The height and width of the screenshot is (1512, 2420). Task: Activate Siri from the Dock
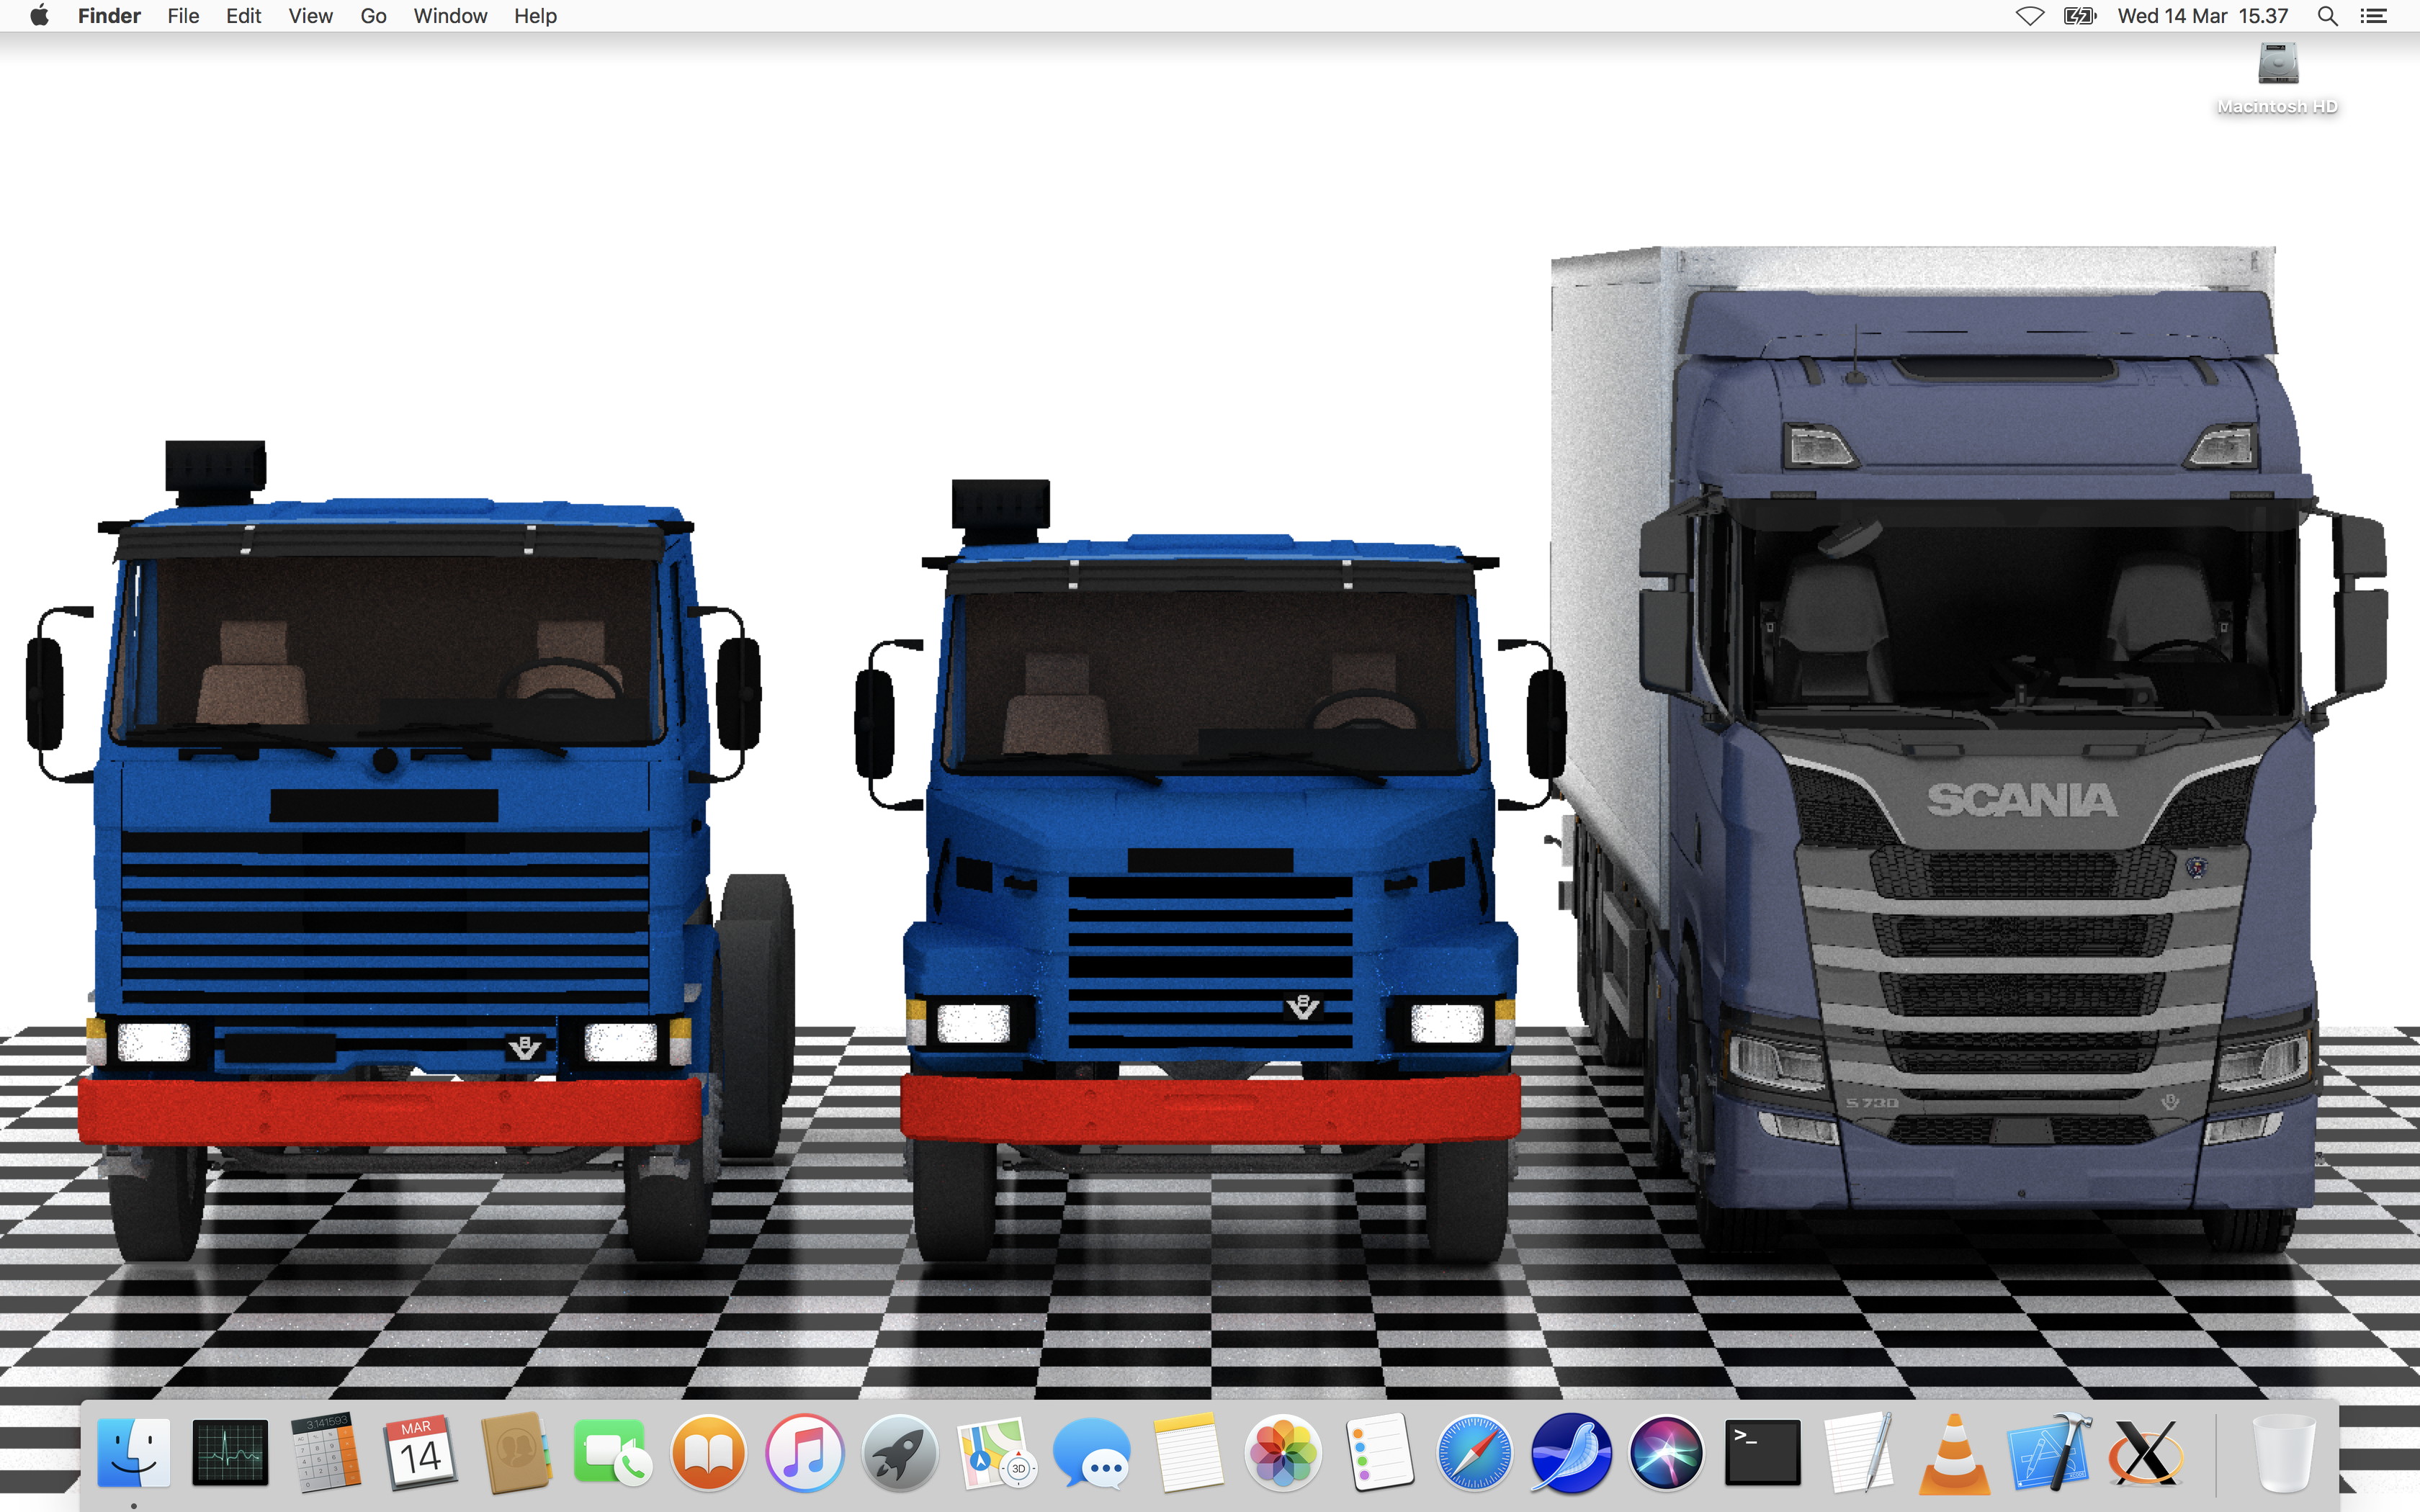[x=1666, y=1452]
